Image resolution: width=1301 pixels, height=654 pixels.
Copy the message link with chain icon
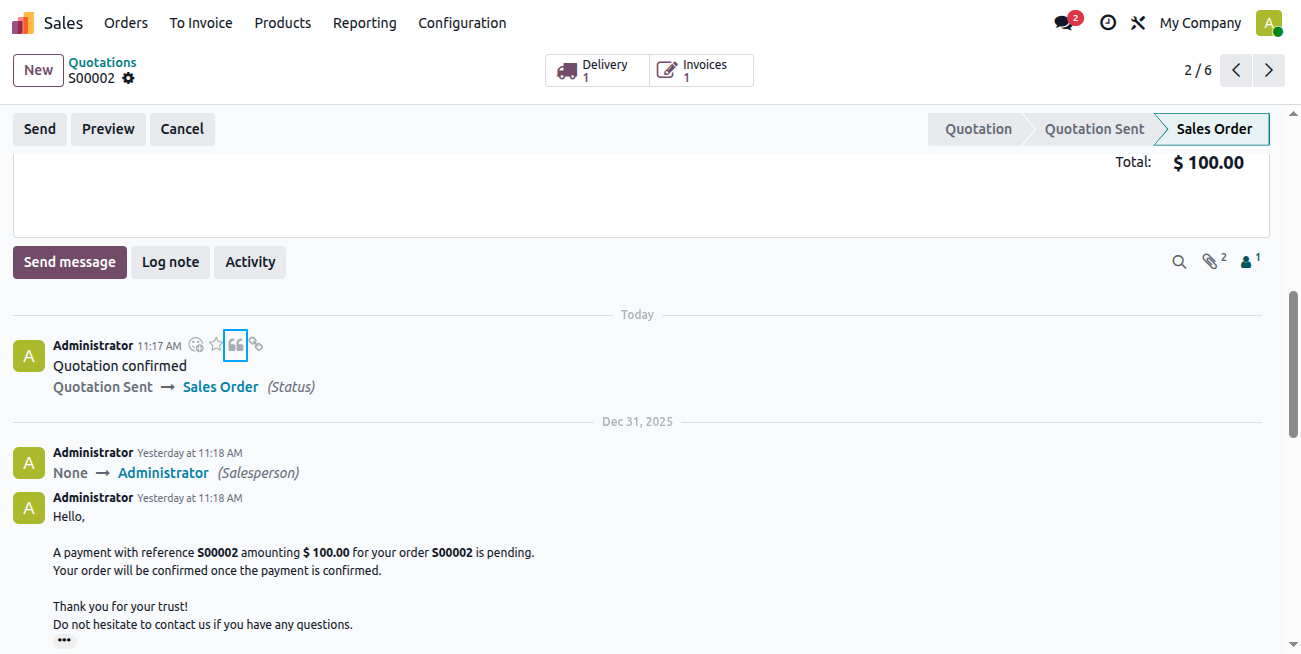(256, 344)
